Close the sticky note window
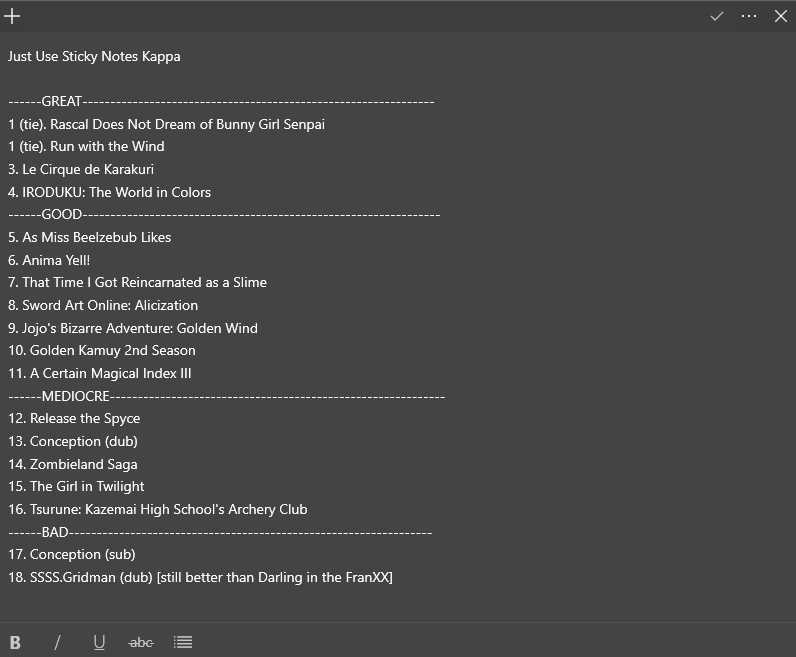Viewport: 796px width, 657px height. click(x=781, y=16)
